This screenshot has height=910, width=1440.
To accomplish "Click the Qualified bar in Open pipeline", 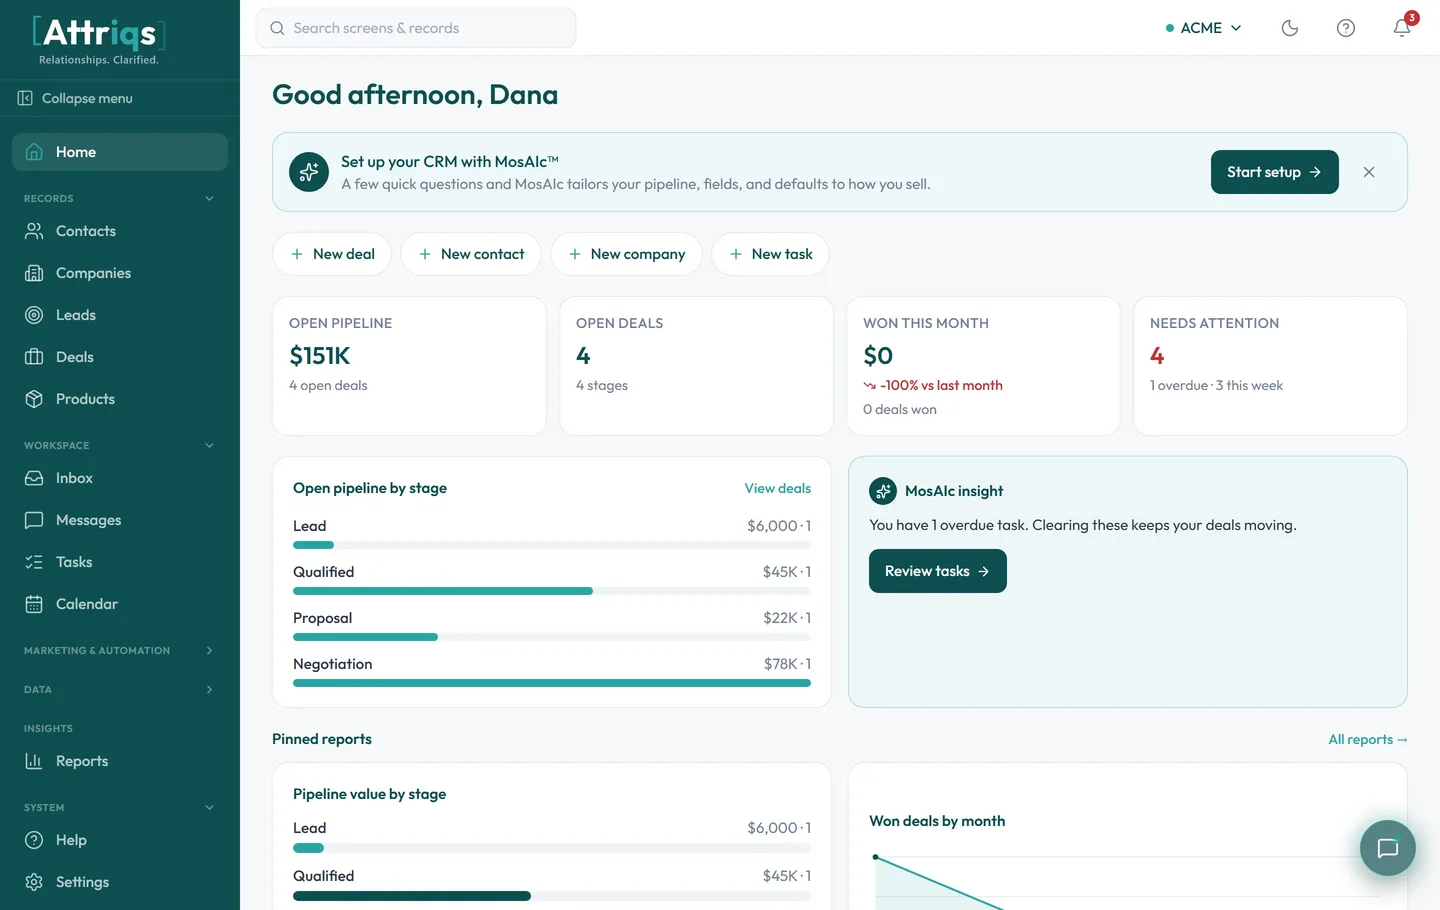I will click(552, 591).
